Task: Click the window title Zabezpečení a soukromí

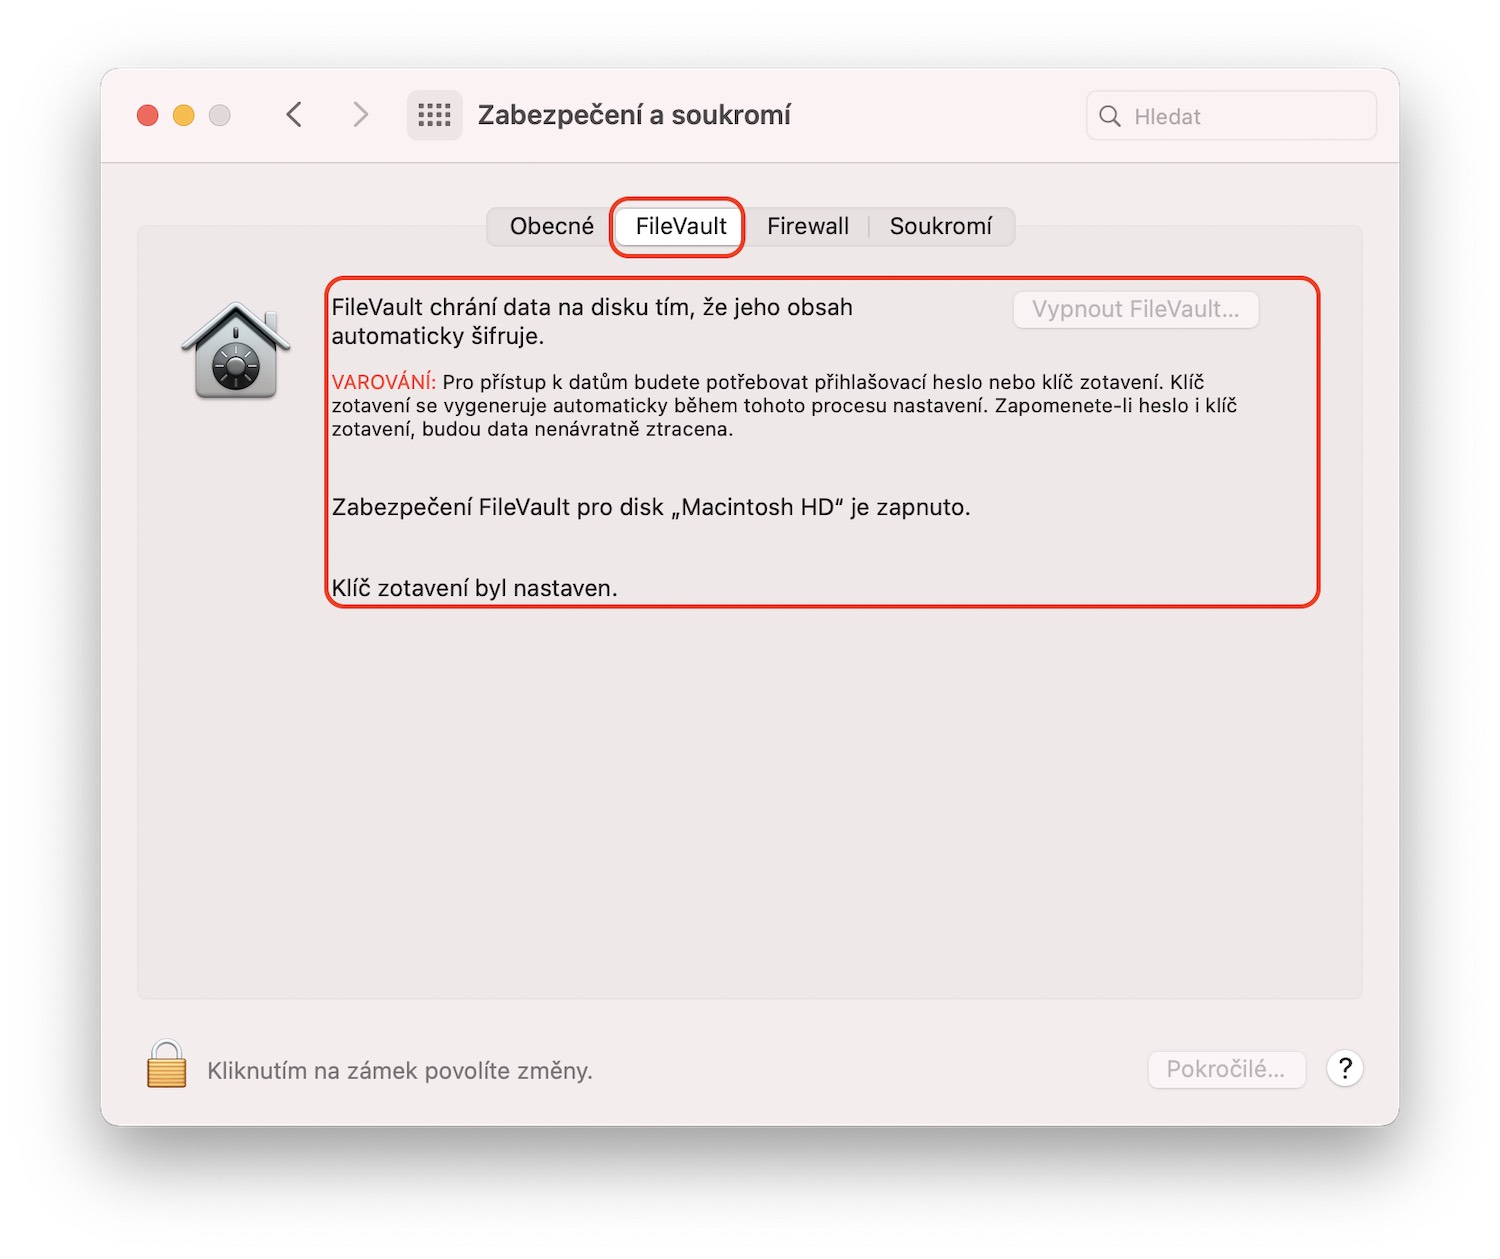Action: coord(634,115)
